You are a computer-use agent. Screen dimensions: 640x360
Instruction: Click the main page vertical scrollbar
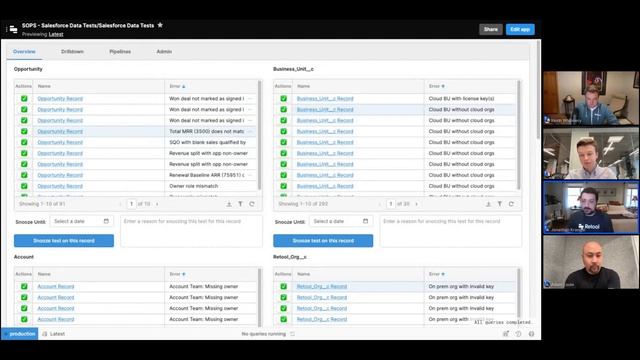click(x=538, y=90)
